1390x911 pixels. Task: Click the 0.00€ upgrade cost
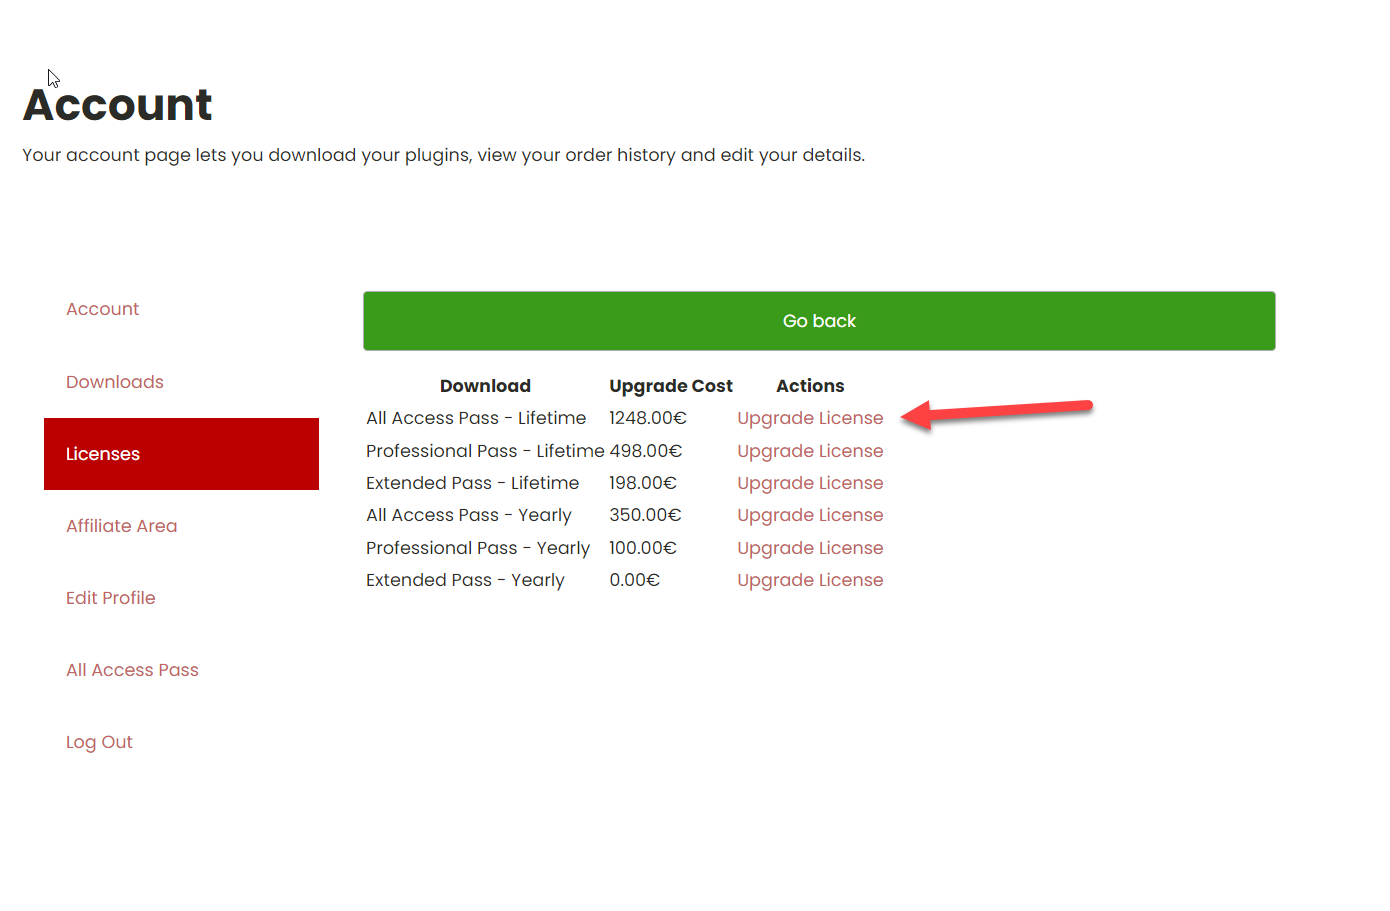tap(635, 580)
